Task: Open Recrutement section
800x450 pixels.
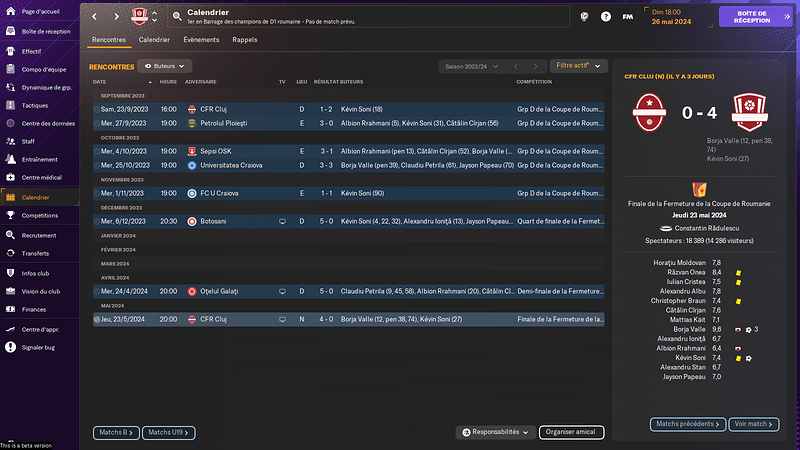Action: (40, 235)
